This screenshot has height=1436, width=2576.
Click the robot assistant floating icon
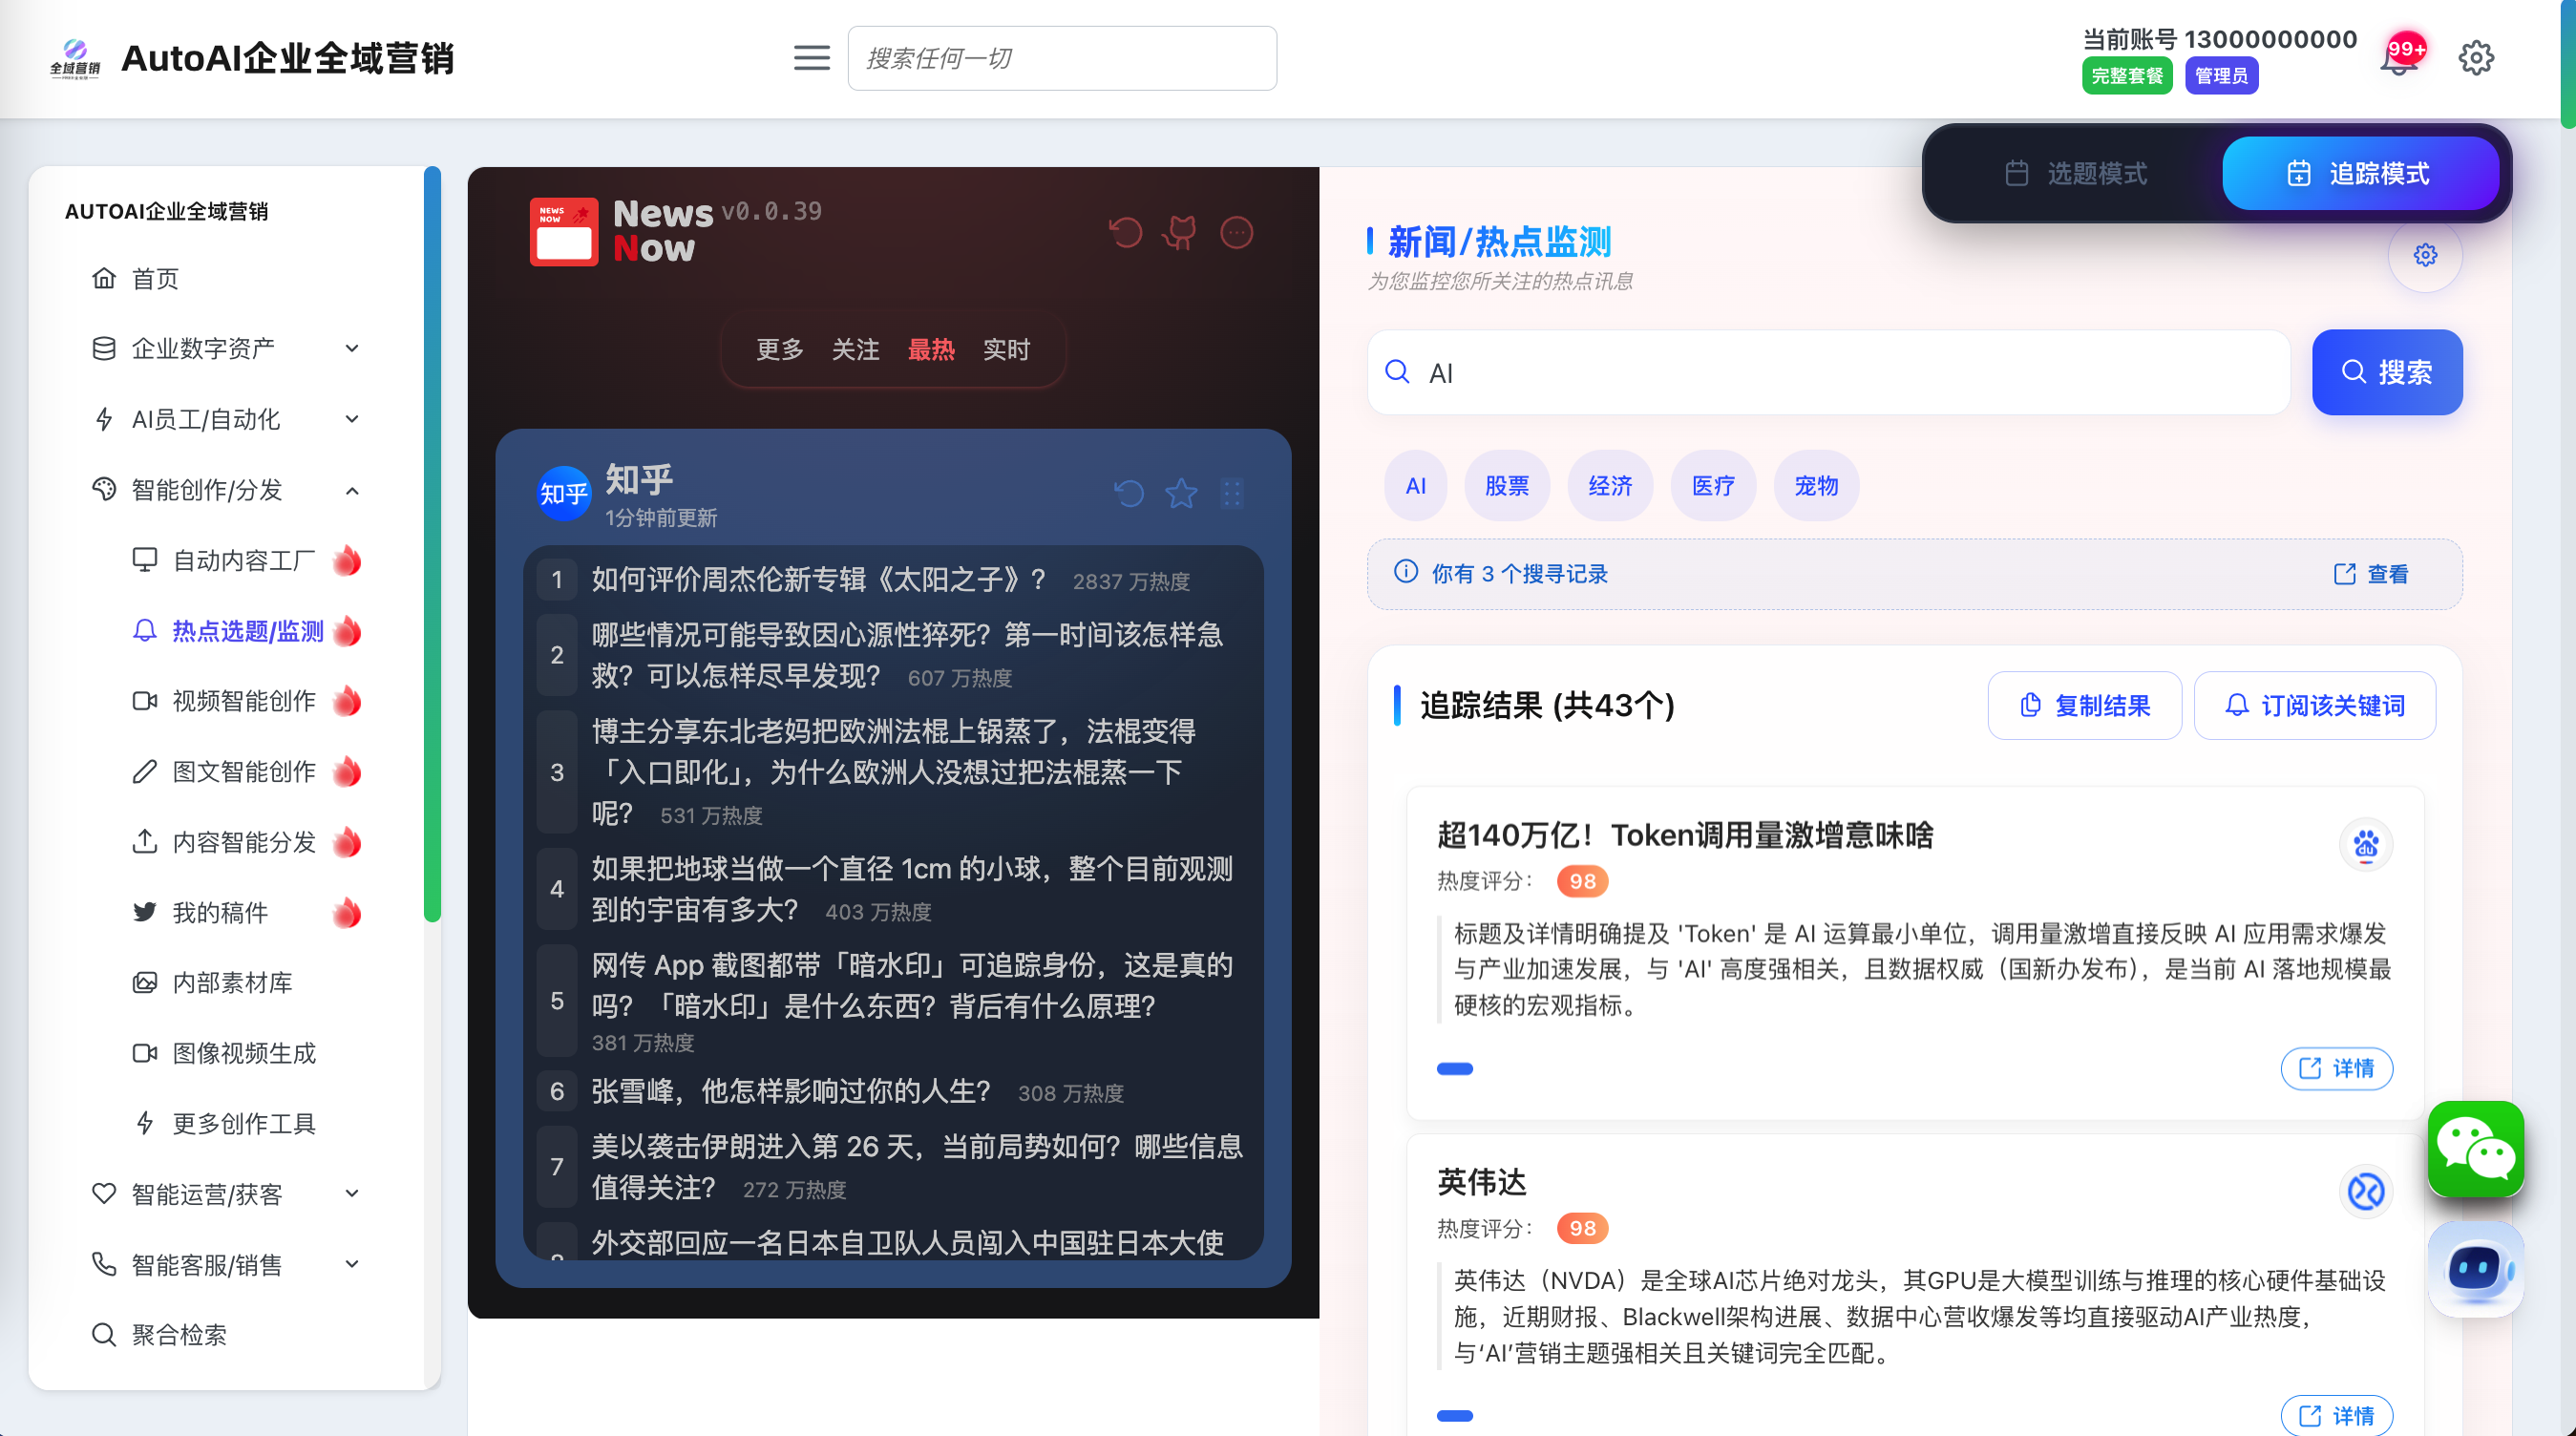pyautogui.click(x=2475, y=1269)
